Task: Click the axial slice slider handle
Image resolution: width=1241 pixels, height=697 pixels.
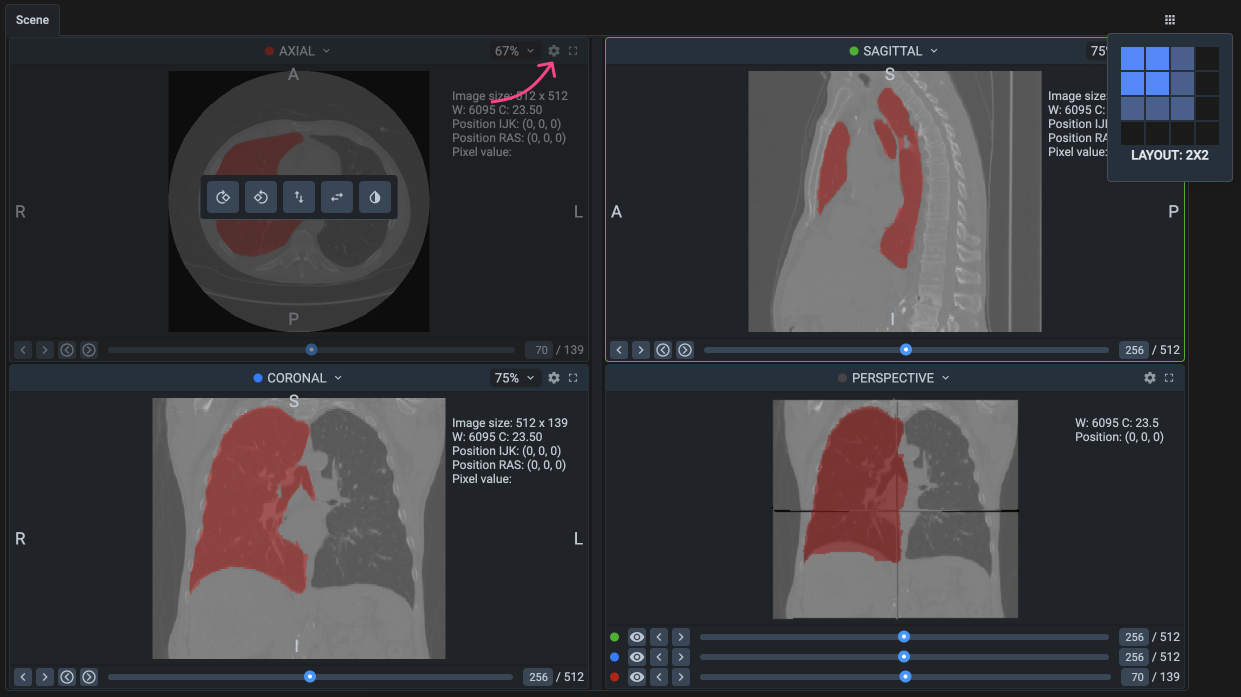Action: click(312, 350)
